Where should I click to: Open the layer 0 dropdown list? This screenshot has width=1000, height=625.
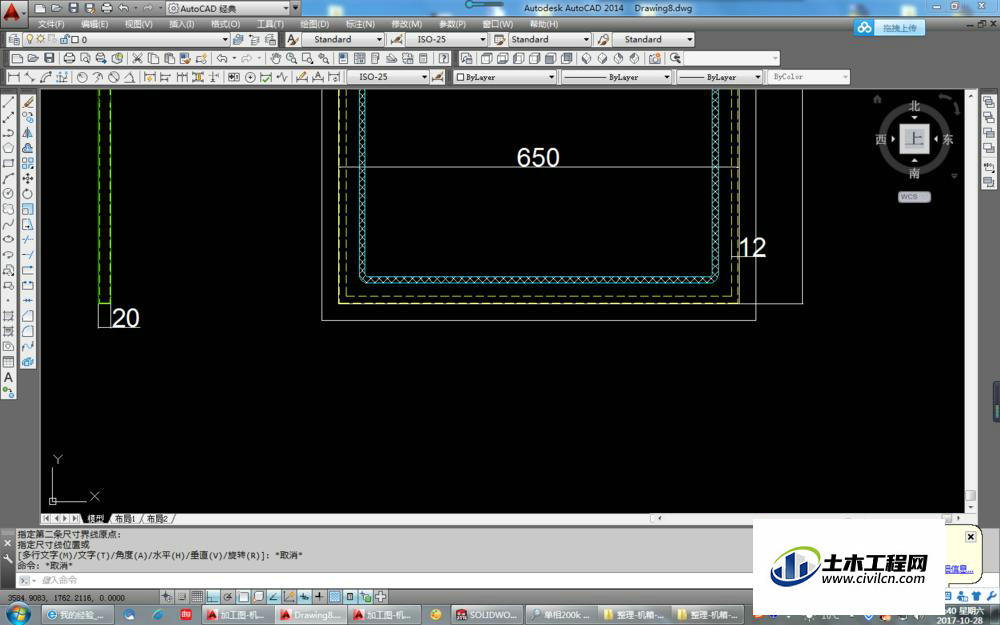[126, 40]
